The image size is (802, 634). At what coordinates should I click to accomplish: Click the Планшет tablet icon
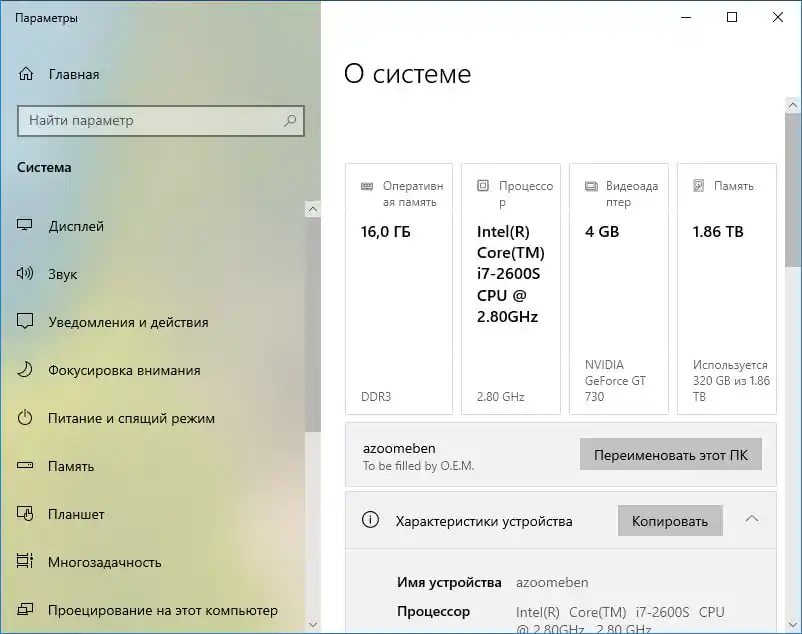pyautogui.click(x=25, y=513)
